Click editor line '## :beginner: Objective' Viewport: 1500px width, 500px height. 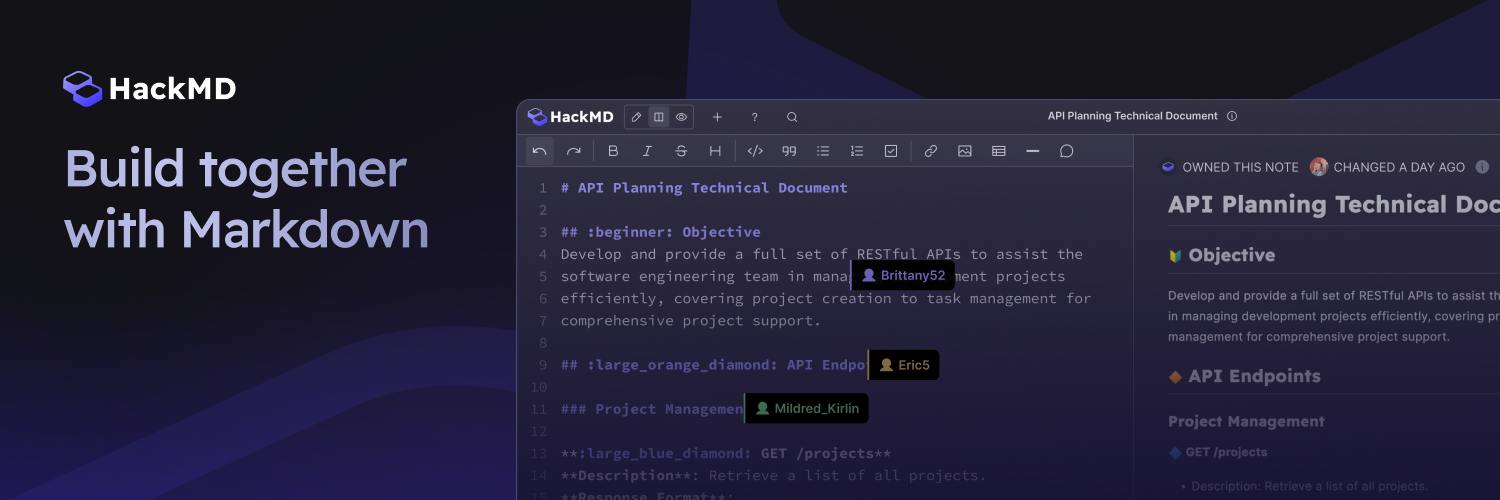tap(660, 232)
